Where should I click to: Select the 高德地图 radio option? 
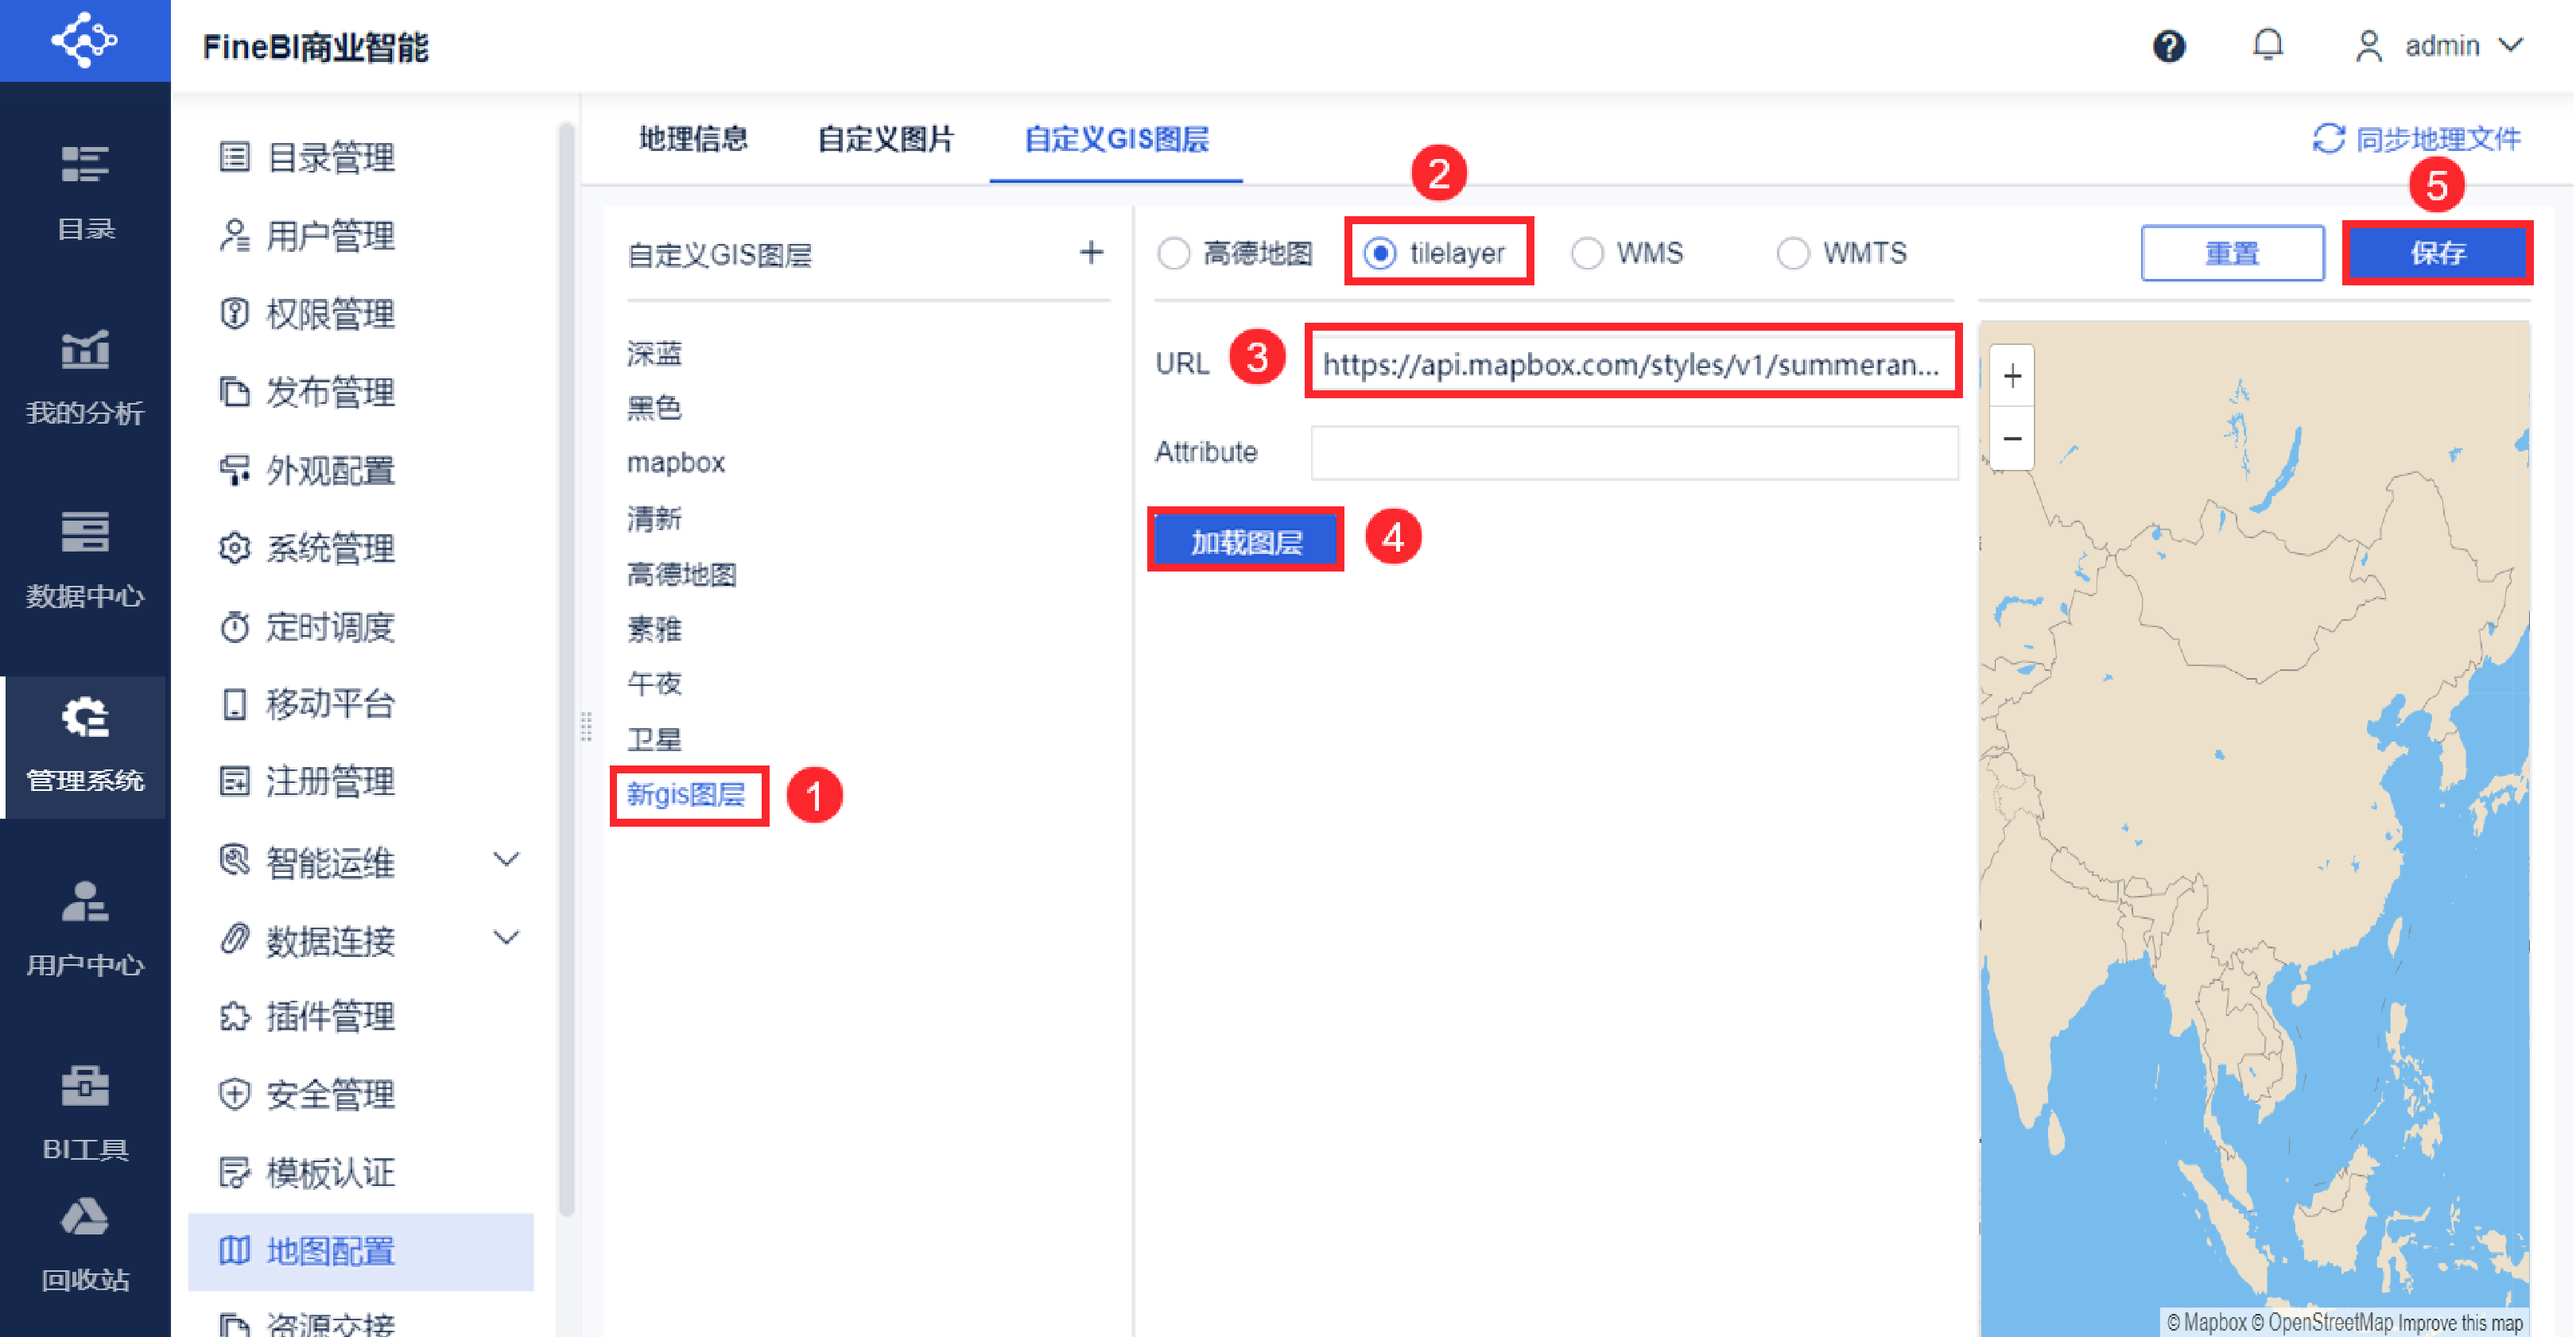coord(1174,254)
